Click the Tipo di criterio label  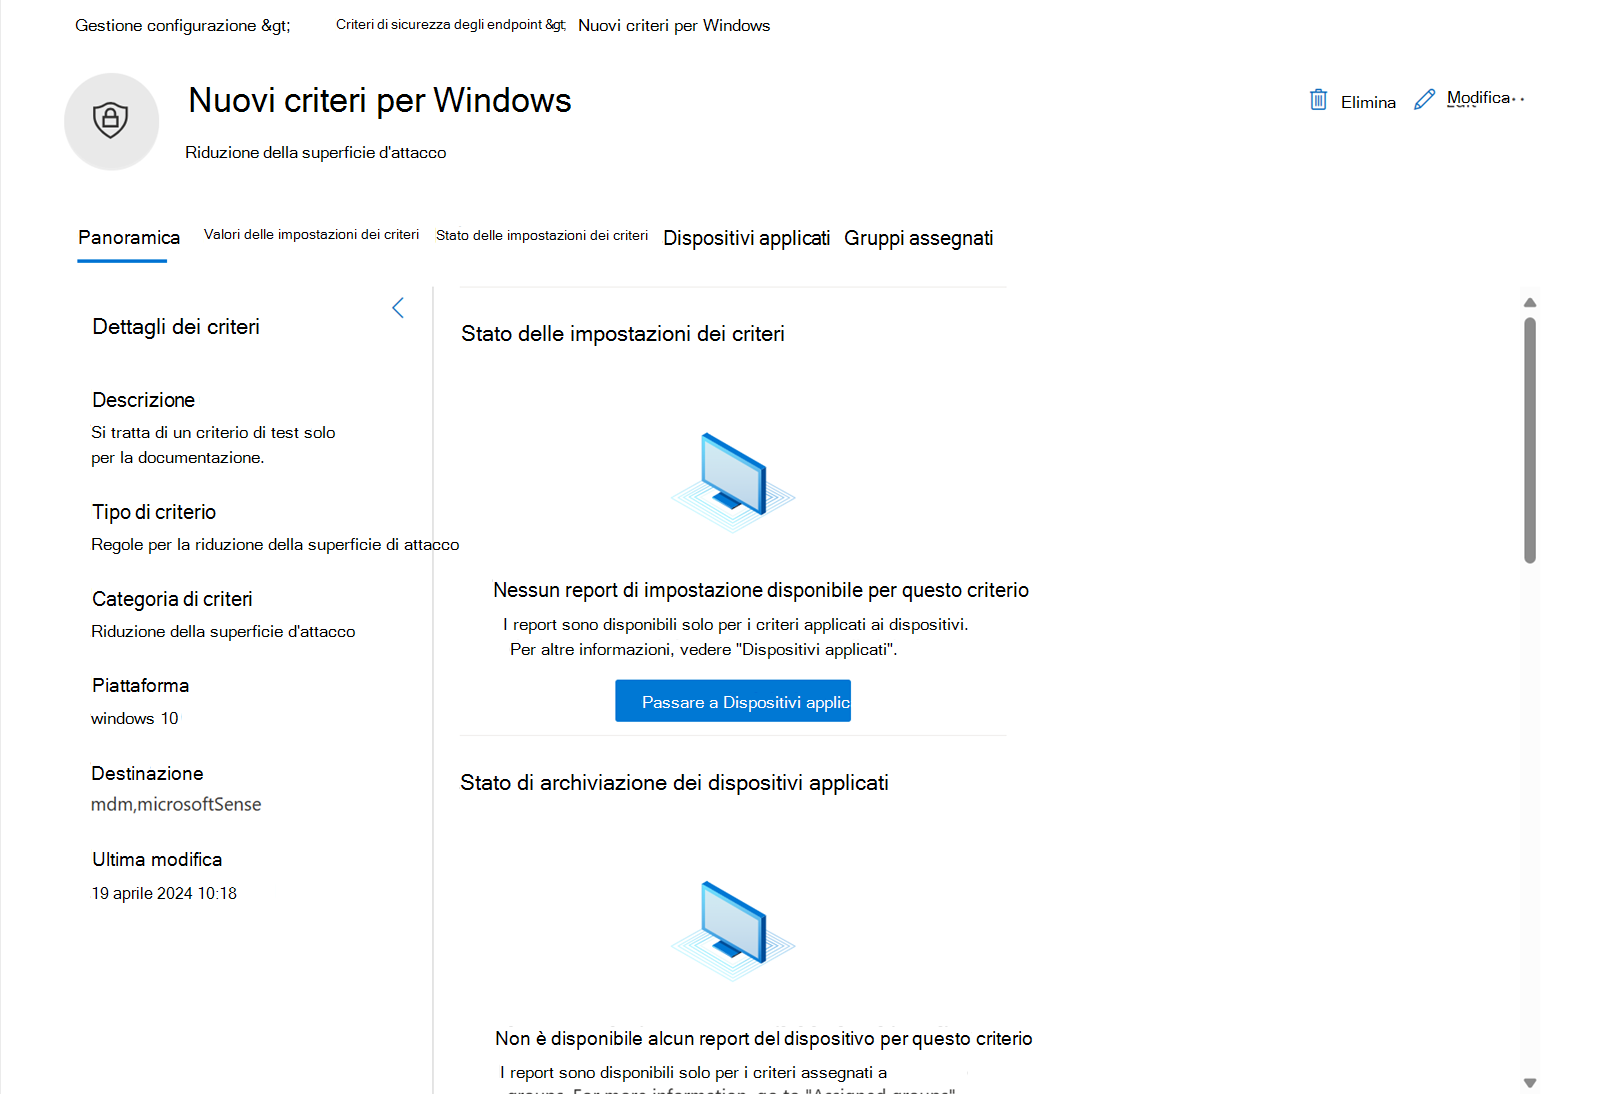click(x=154, y=512)
